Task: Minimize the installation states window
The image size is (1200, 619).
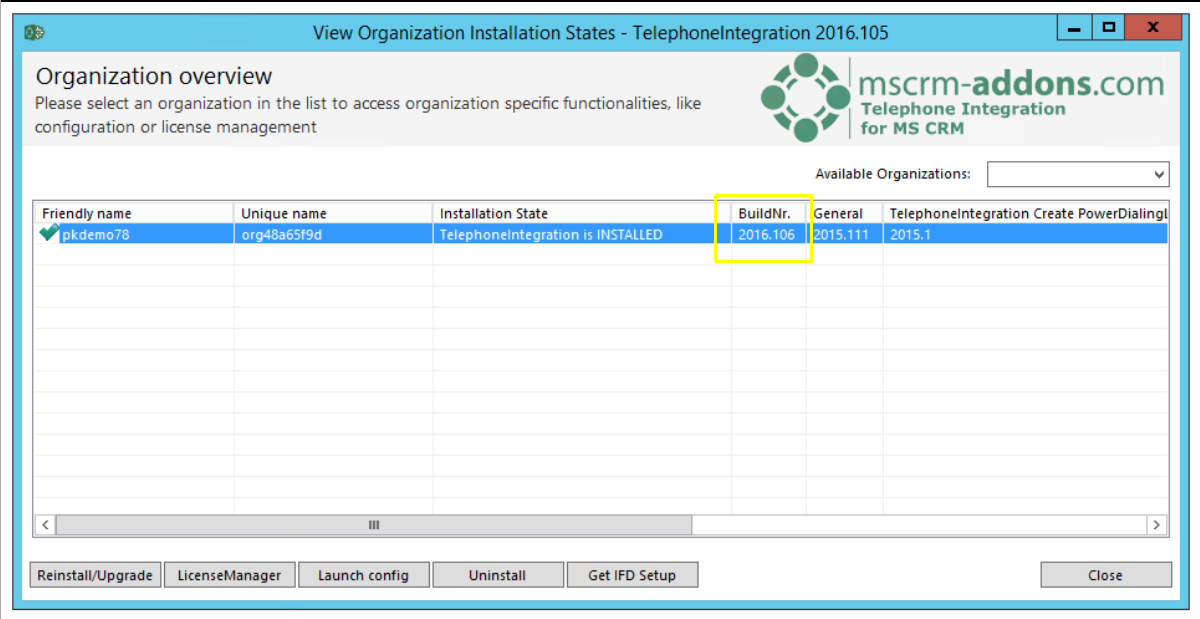Action: click(1073, 29)
